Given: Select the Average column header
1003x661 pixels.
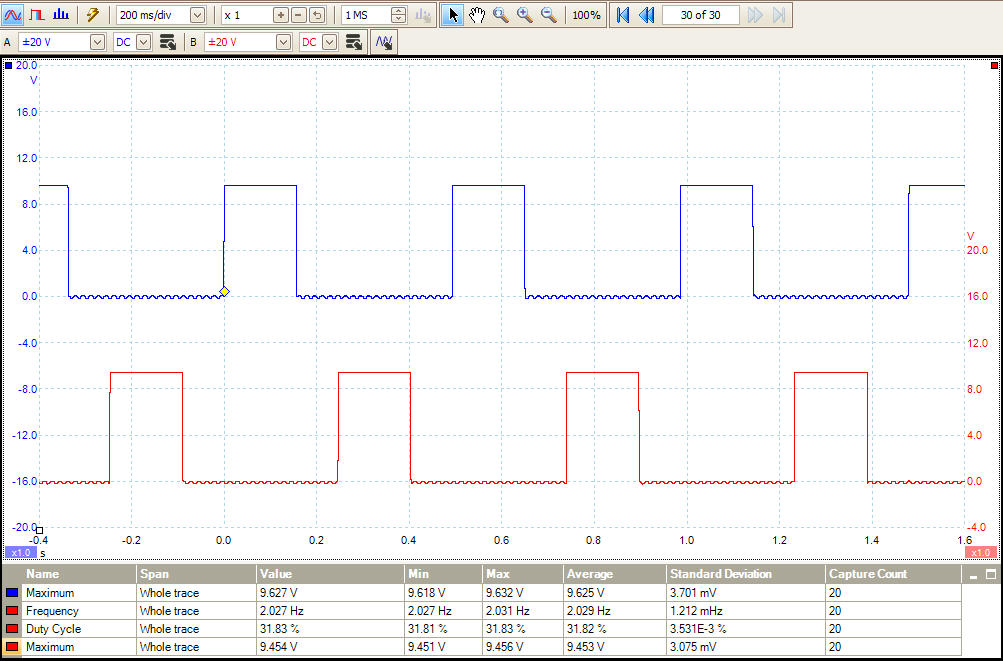Looking at the screenshot, I should point(615,574).
